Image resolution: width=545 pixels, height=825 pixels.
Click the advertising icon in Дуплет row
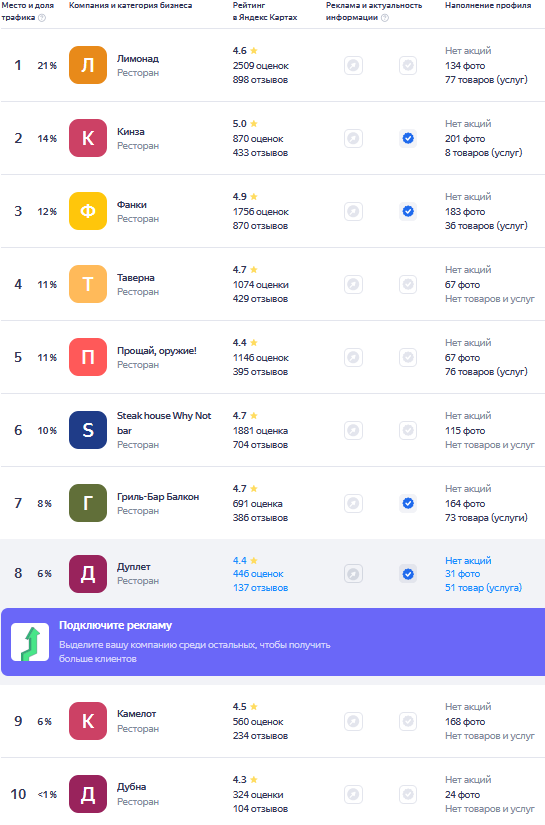tap(354, 574)
